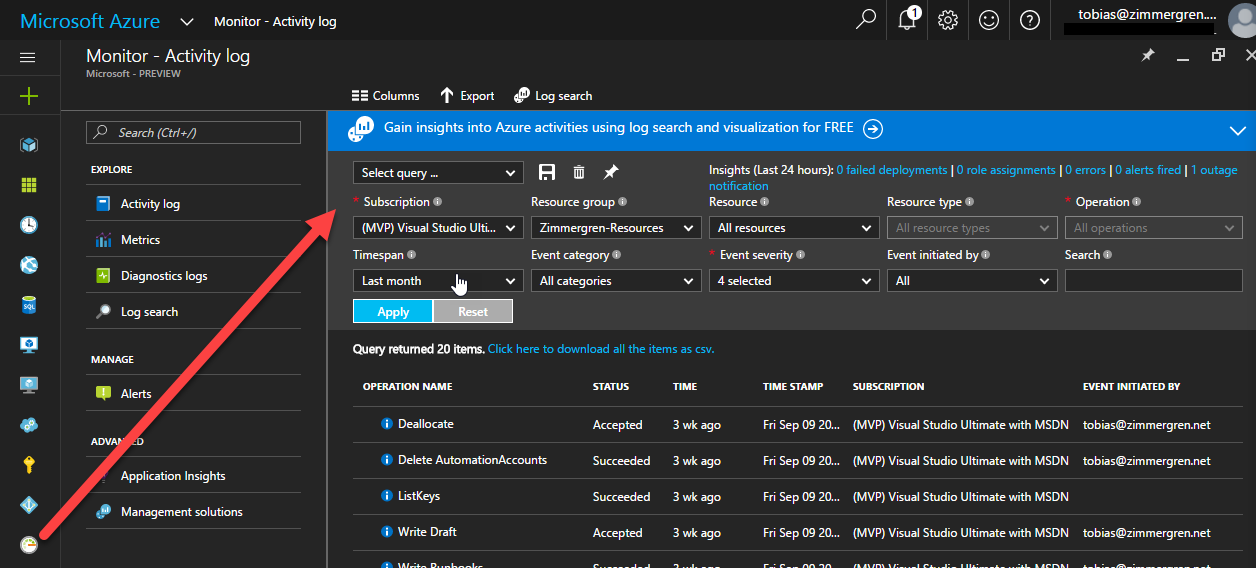Click the Reset button
The height and width of the screenshot is (568, 1256).
point(473,312)
